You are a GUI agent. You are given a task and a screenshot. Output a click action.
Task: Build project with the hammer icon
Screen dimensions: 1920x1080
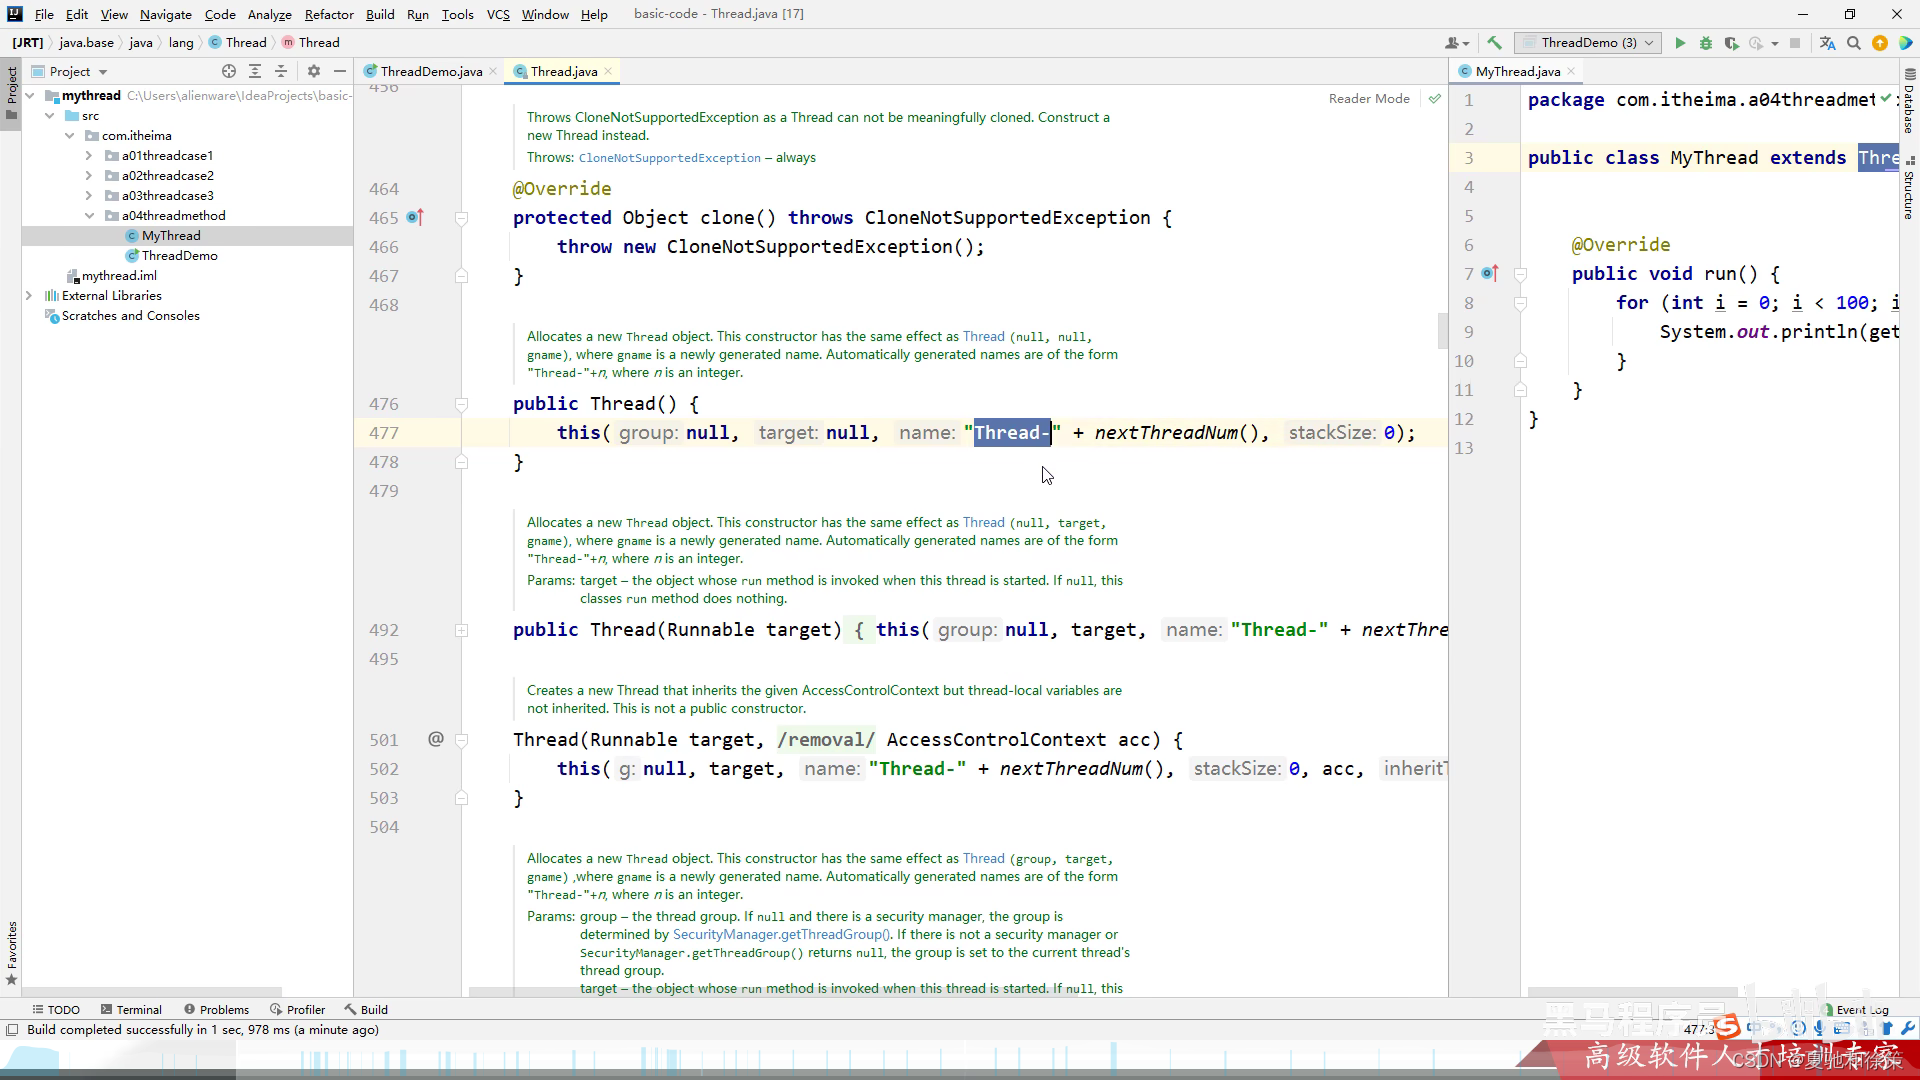click(1494, 43)
